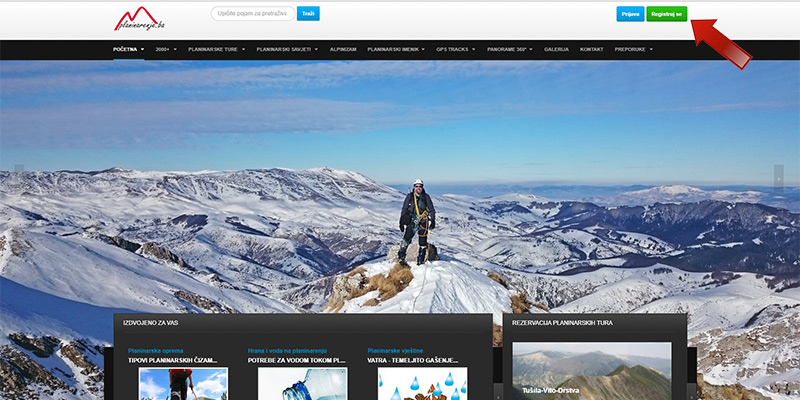Open article Tipovi planinarskih čizama
Screen dimensions: 800x400
[173, 359]
